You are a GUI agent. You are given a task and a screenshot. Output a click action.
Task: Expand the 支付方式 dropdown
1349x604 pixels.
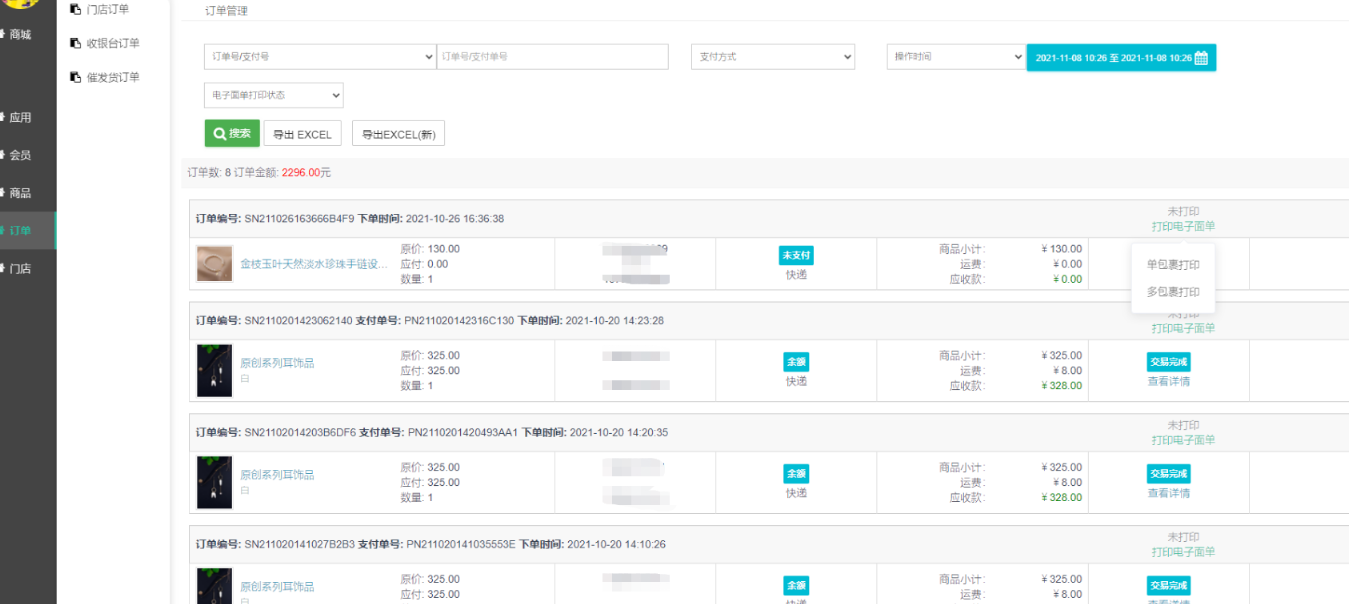[x=772, y=57]
